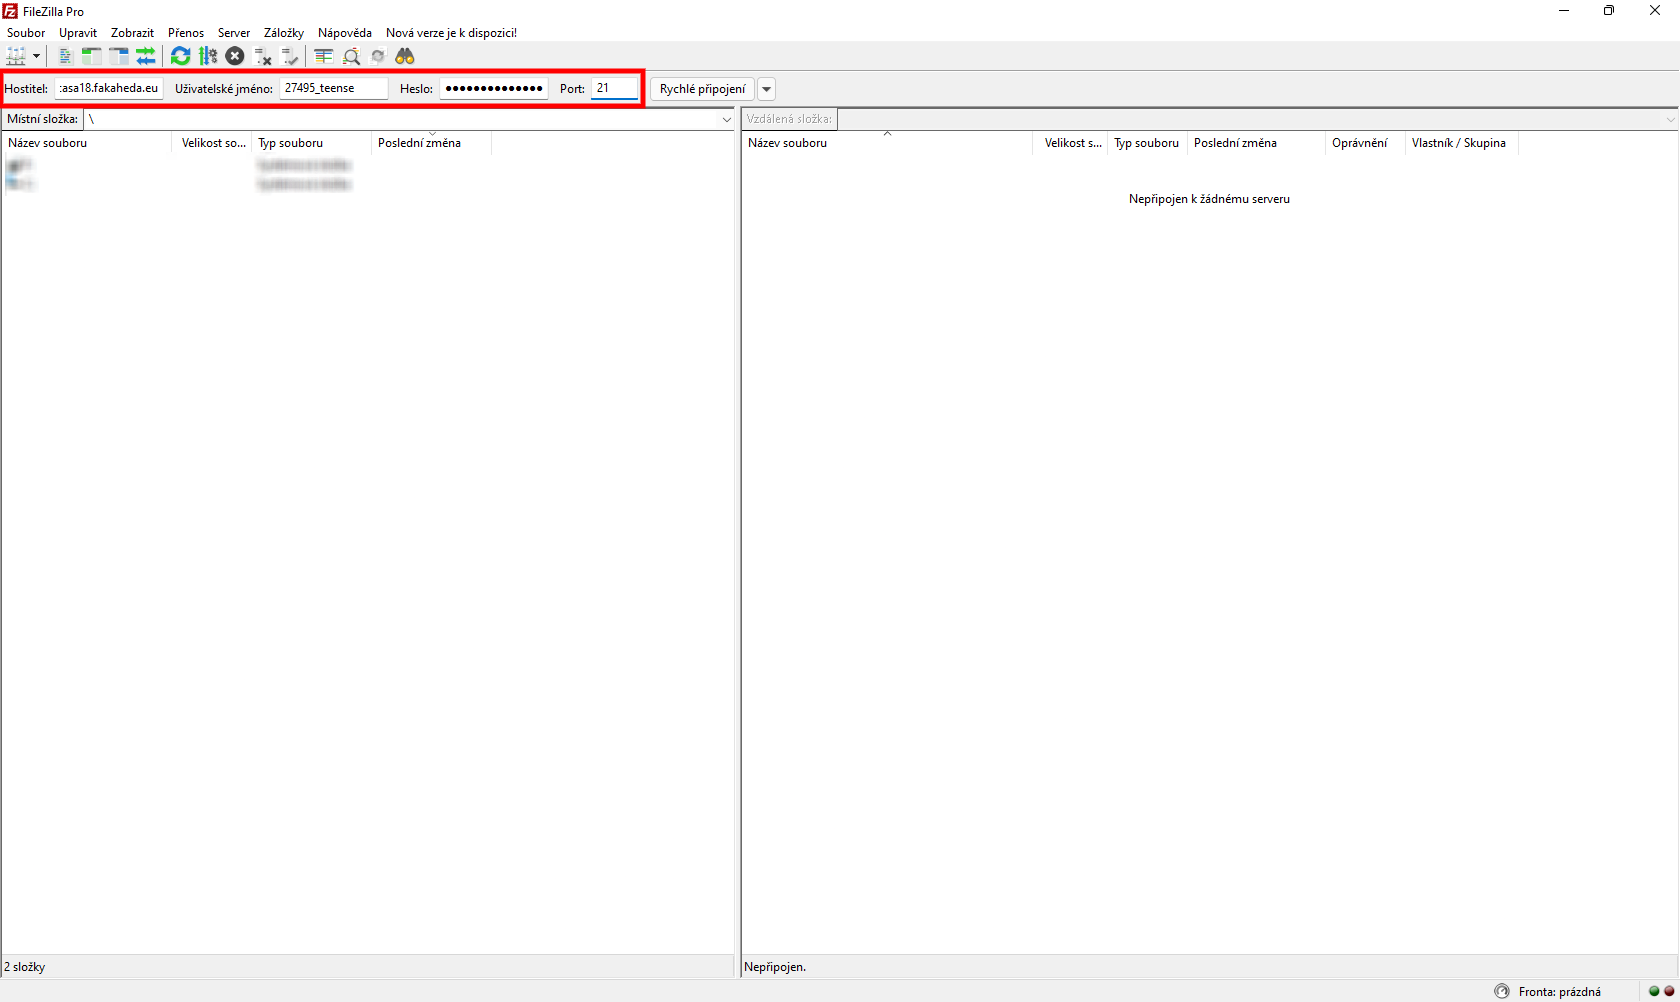
Task: Expand the Site Manager dropdown arrow
Action: point(37,56)
